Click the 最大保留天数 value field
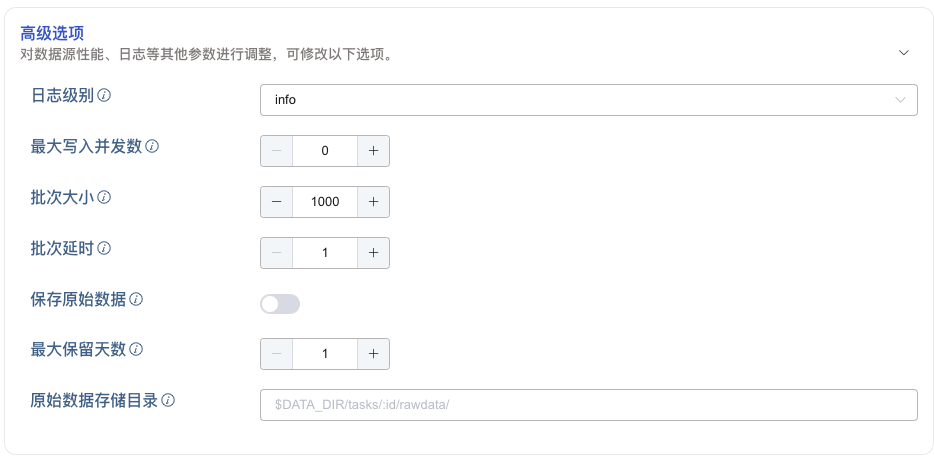 pyautogui.click(x=325, y=354)
